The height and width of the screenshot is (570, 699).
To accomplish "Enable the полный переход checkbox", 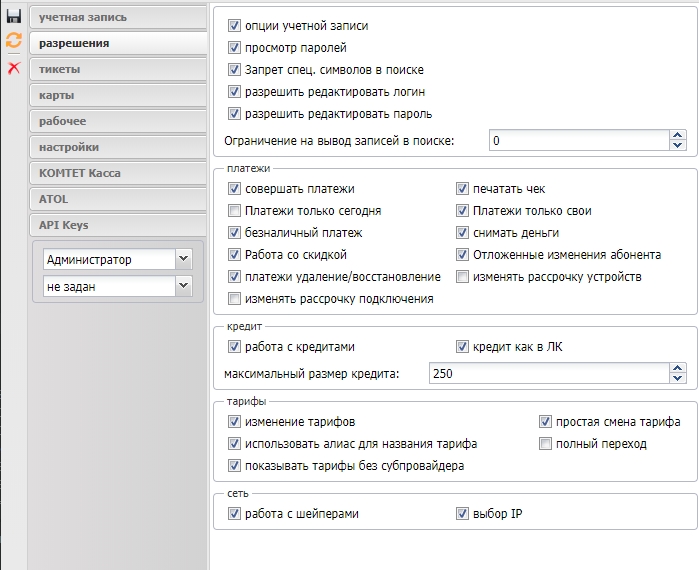I will tap(546, 443).
